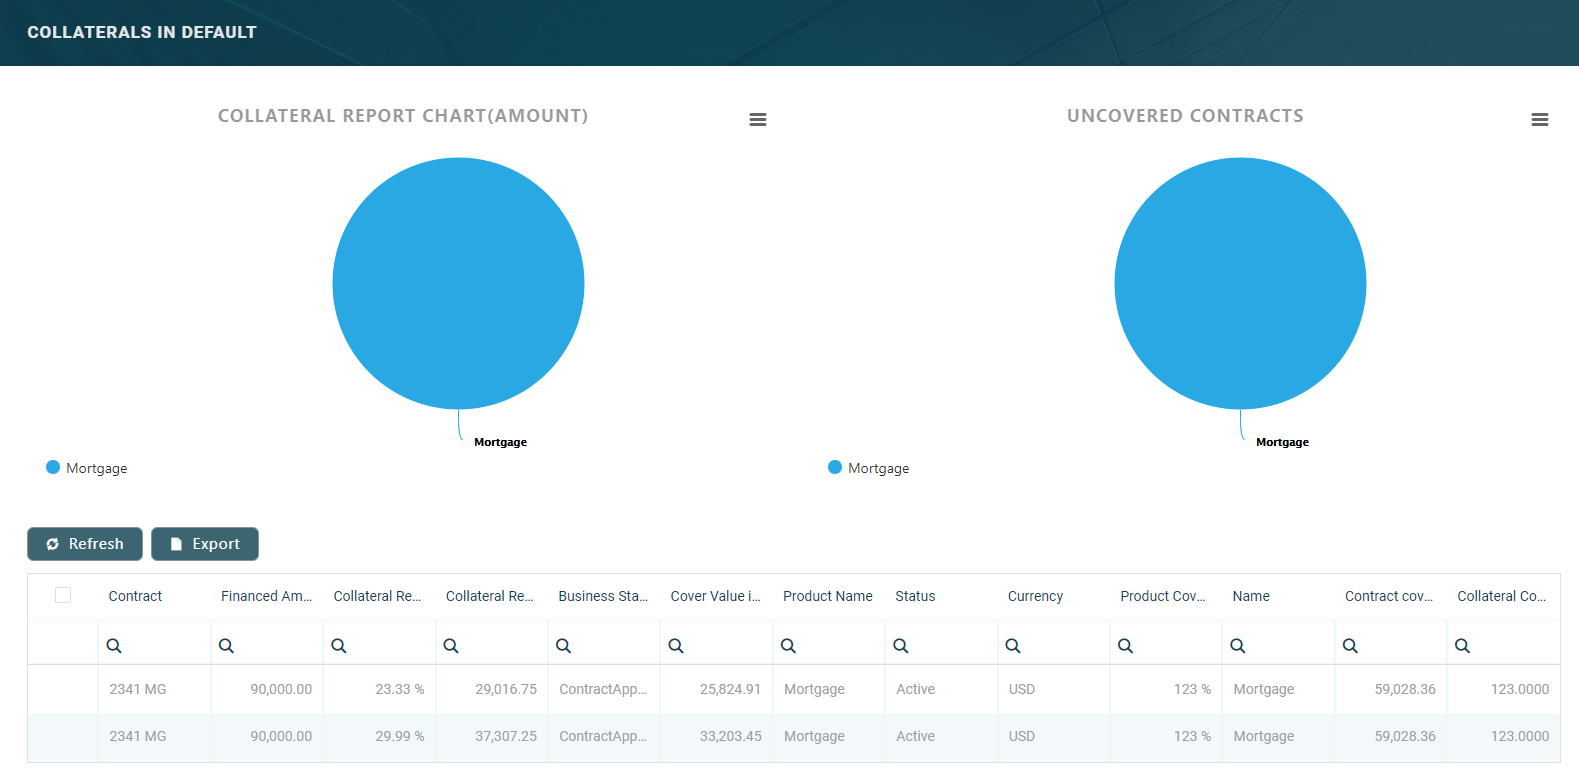
Task: Click the search icon under Product Name column
Action: point(788,646)
